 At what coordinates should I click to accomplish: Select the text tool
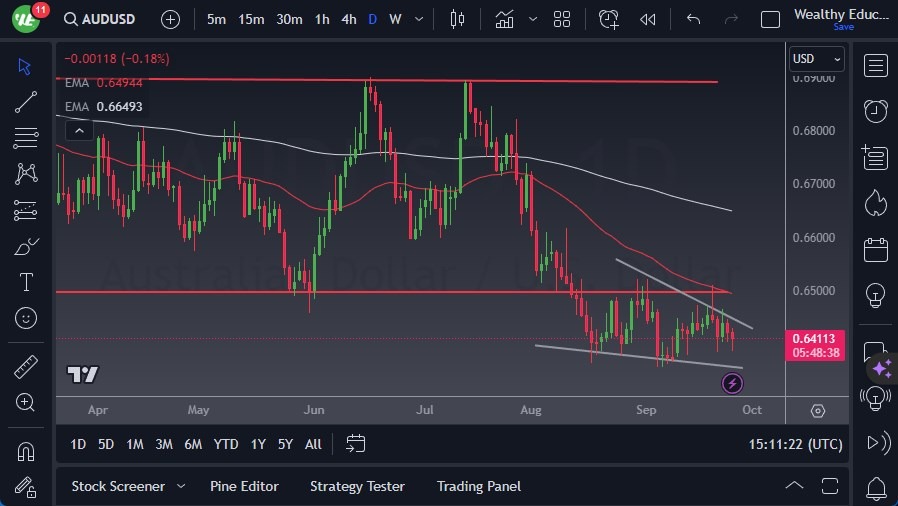tap(26, 282)
